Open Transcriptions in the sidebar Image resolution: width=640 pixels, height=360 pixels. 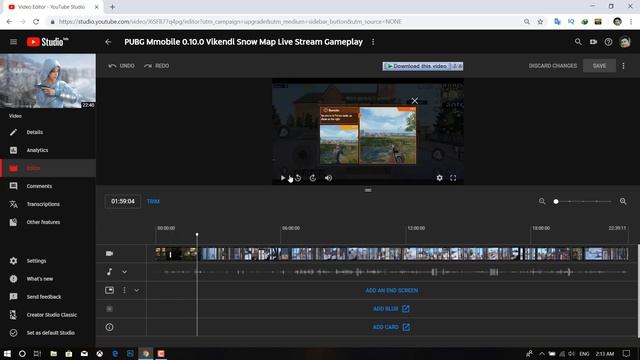[48, 204]
